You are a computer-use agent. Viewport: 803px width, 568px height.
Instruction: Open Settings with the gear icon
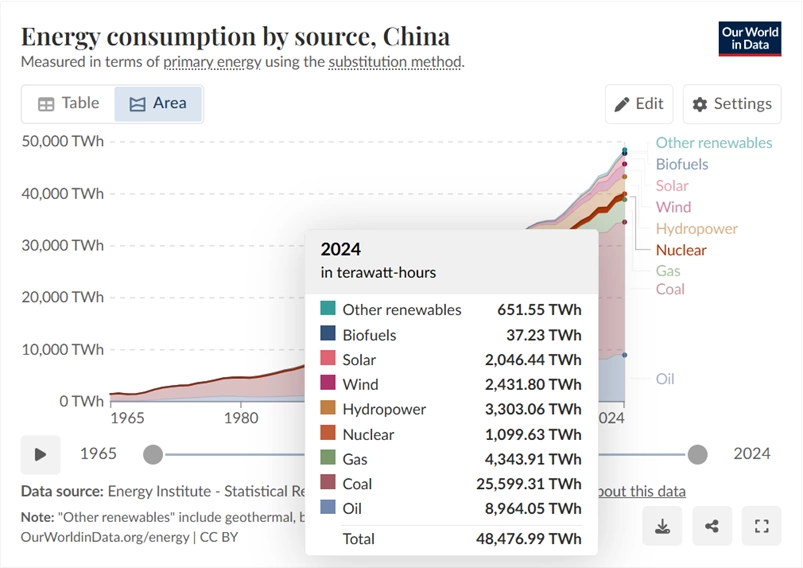click(732, 104)
